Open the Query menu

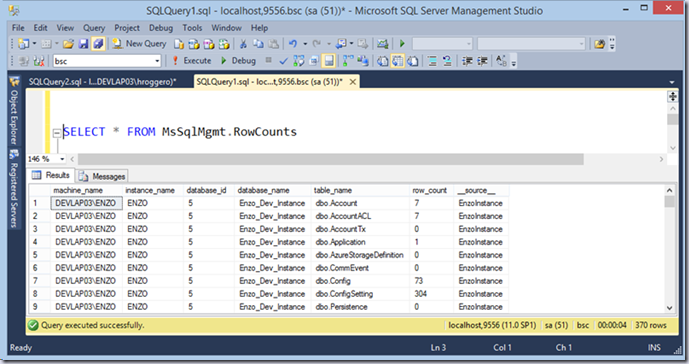click(94, 28)
